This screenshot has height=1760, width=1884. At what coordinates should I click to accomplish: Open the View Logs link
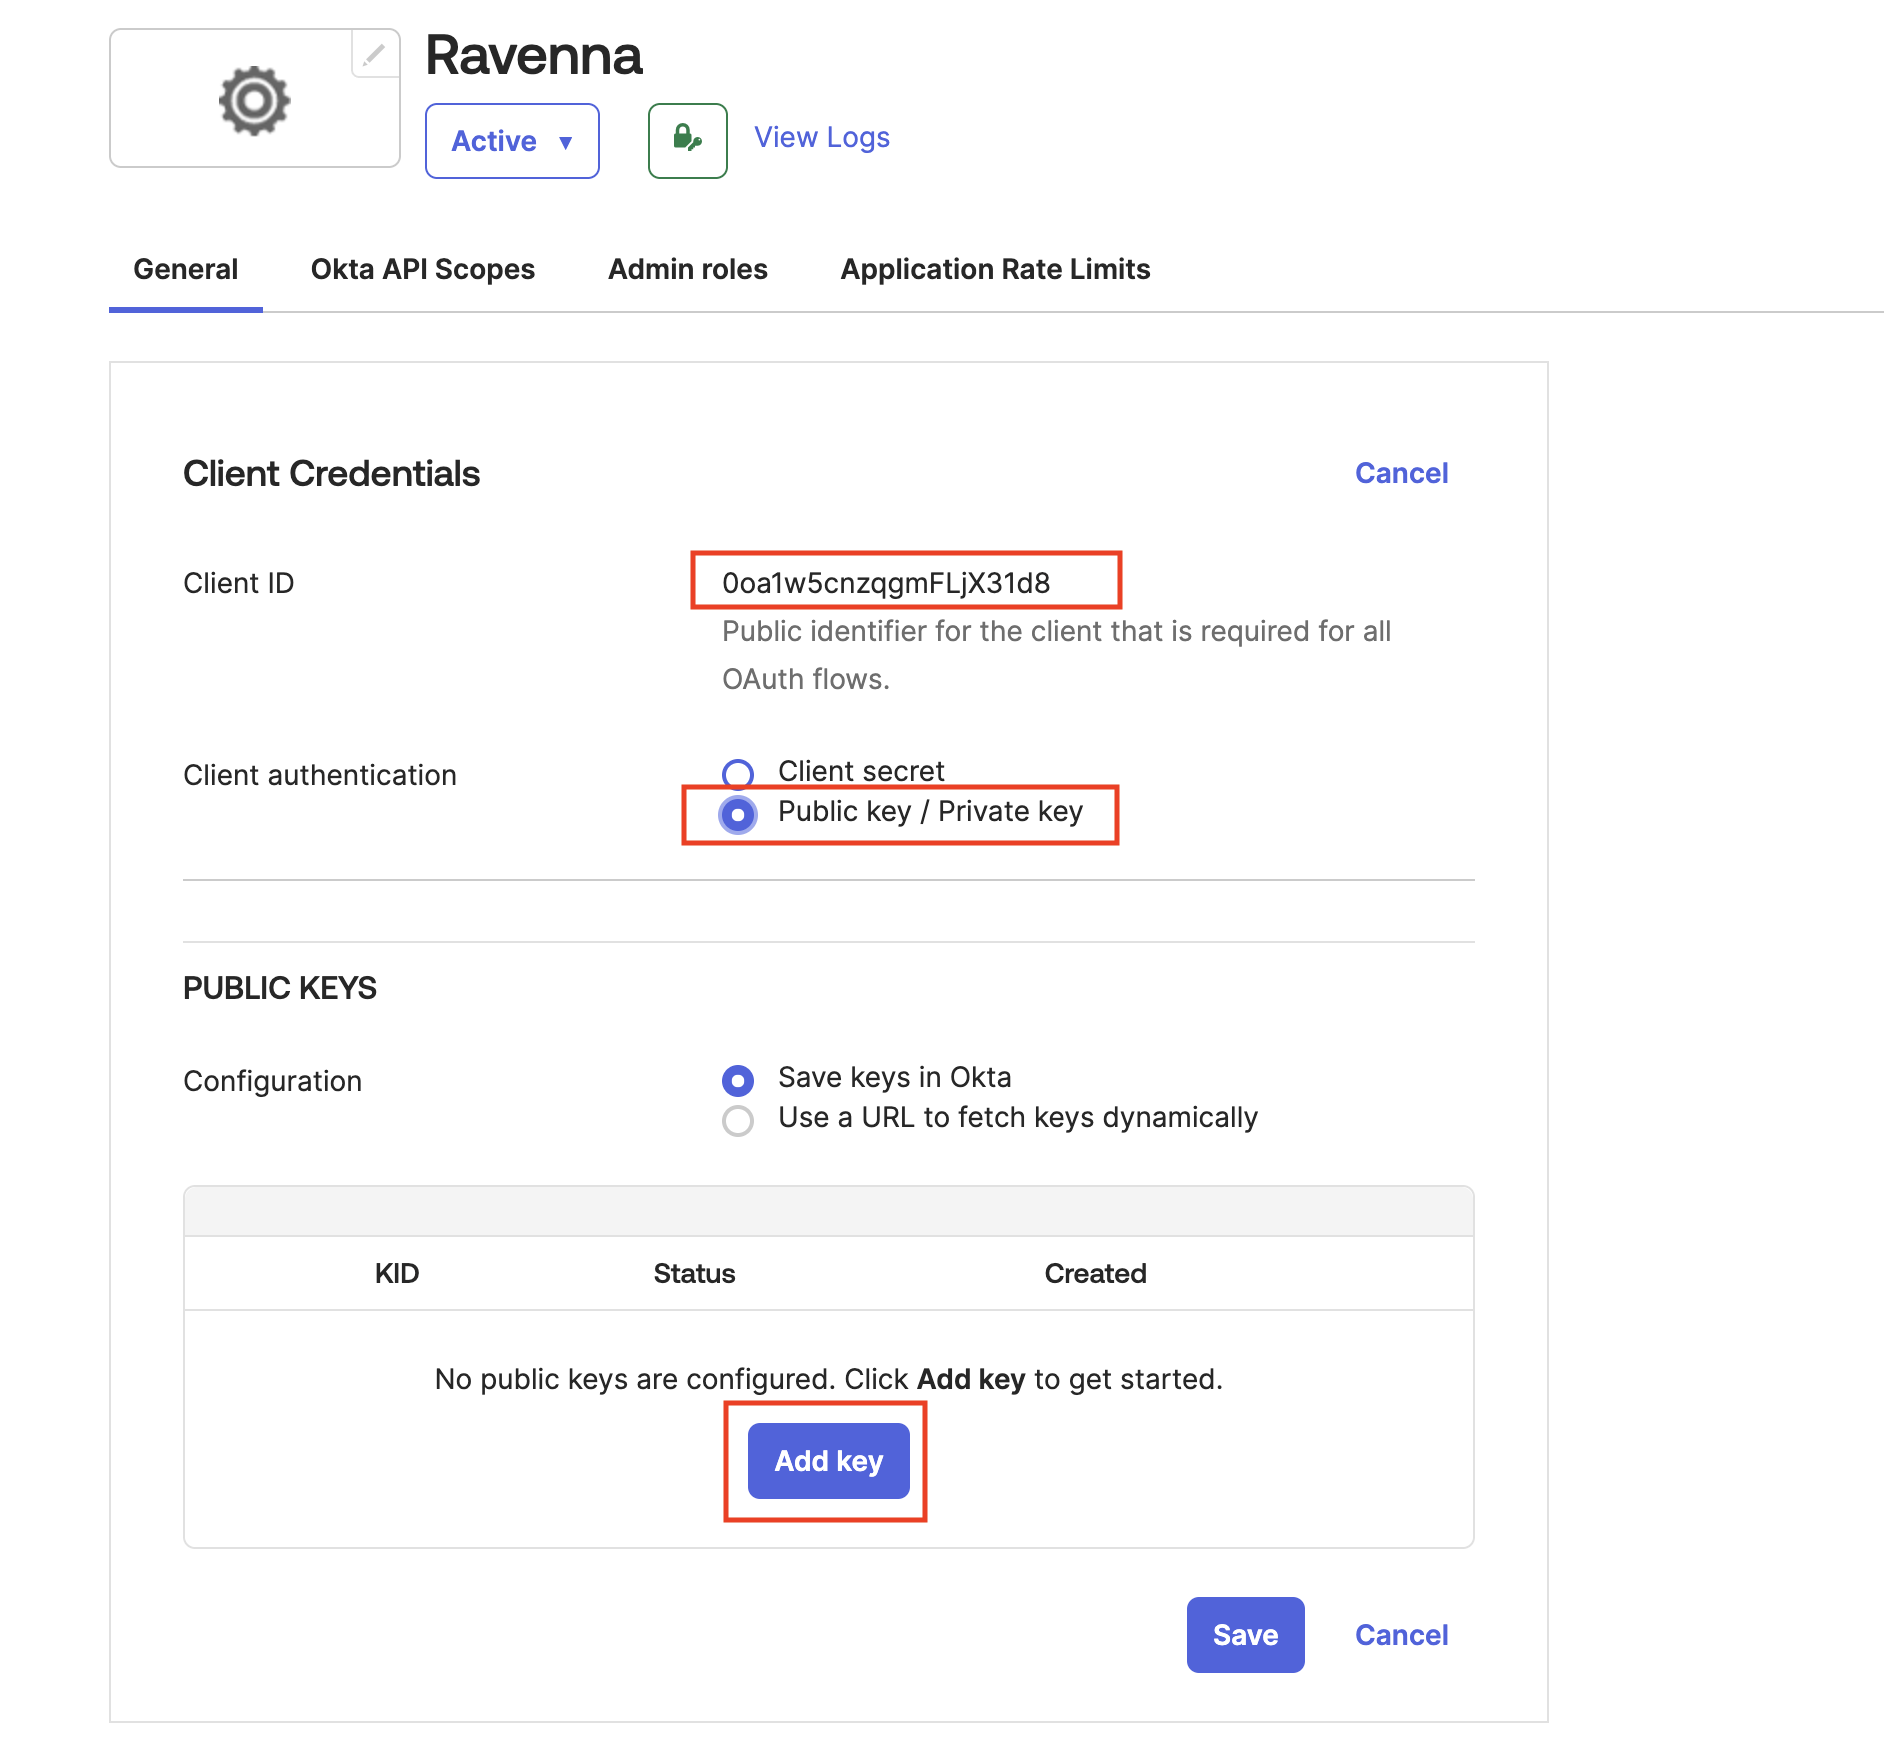[821, 137]
